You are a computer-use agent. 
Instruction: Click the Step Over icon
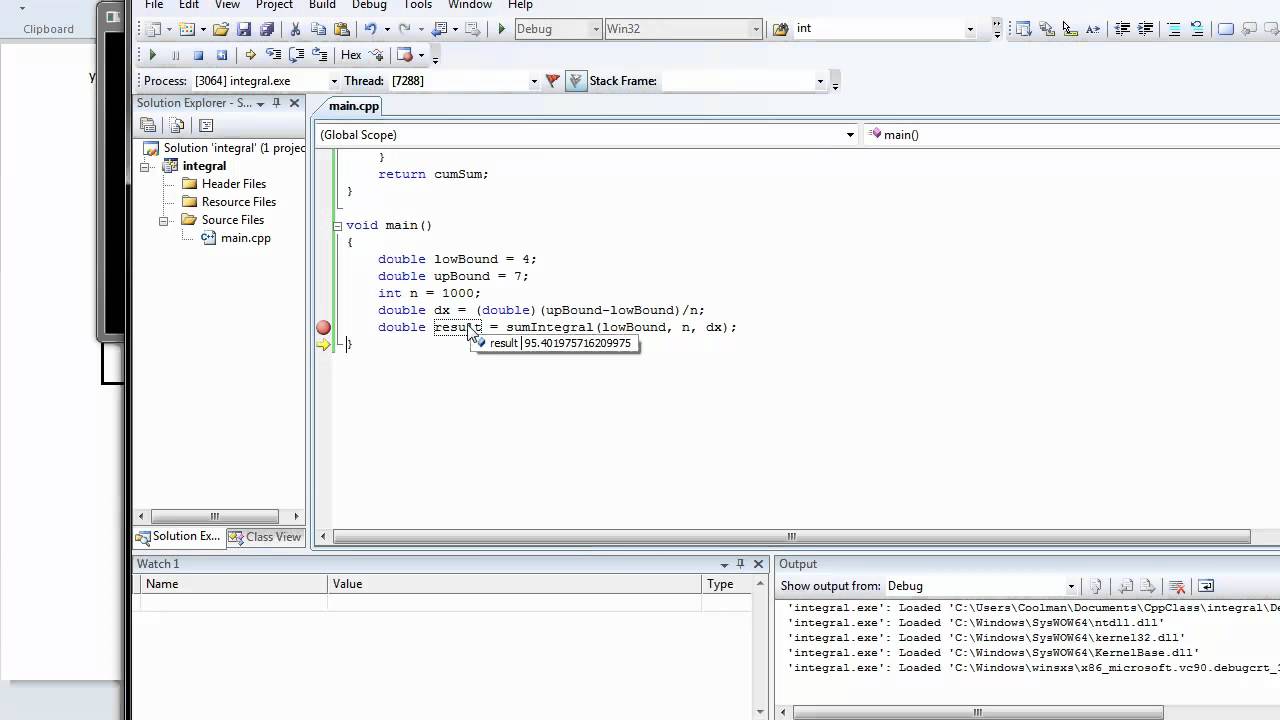[x=296, y=55]
